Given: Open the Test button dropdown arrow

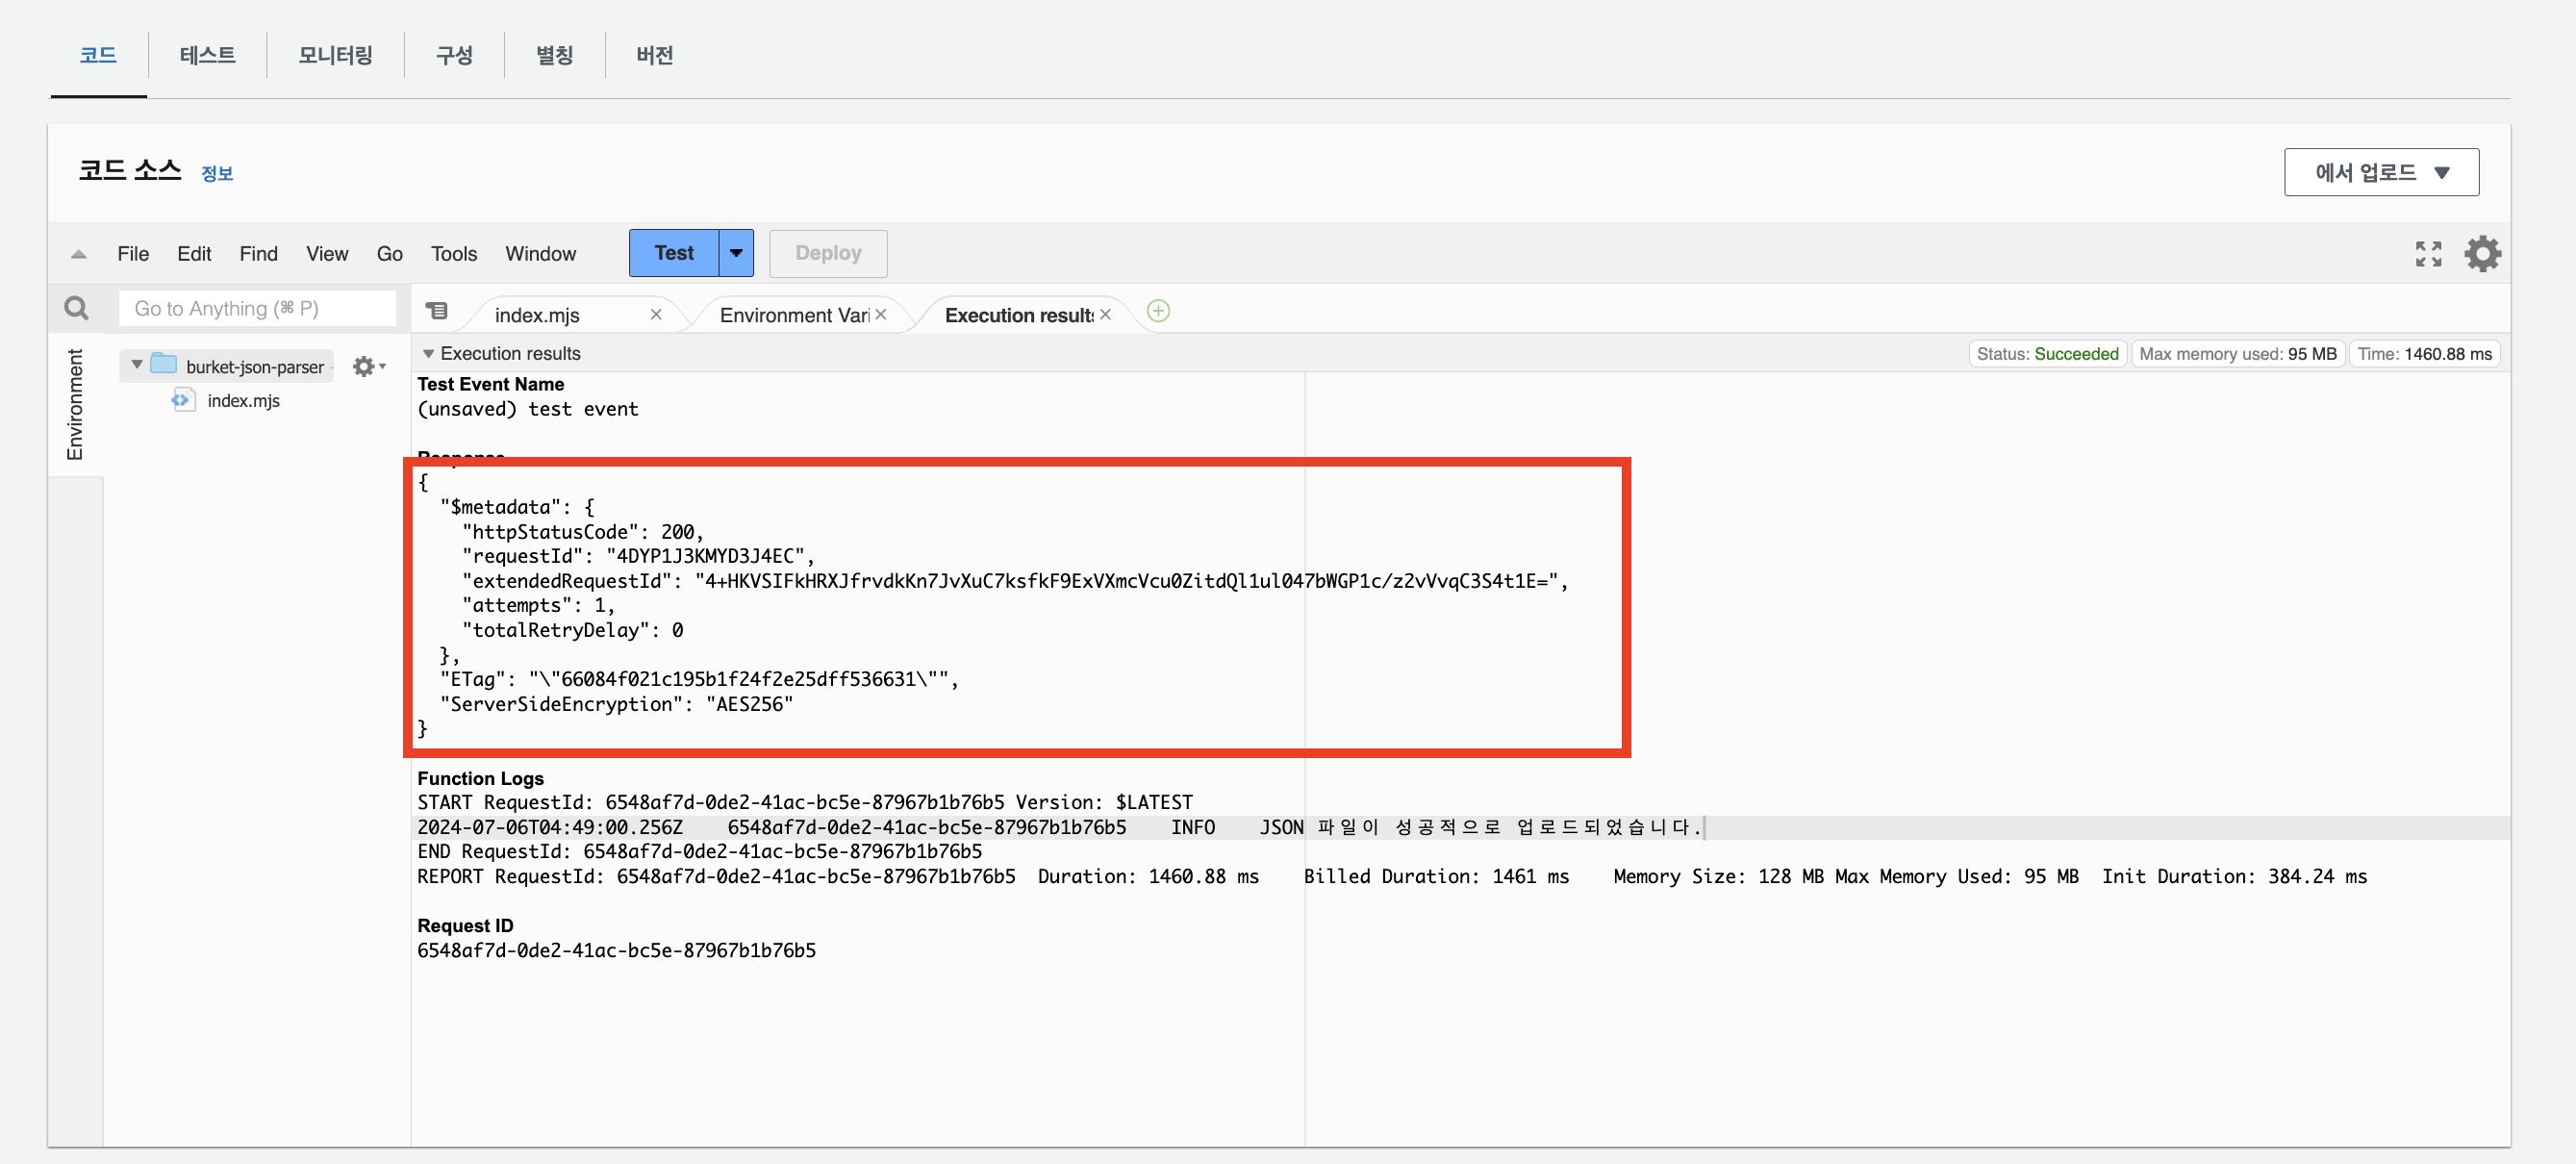Looking at the screenshot, I should (x=736, y=253).
